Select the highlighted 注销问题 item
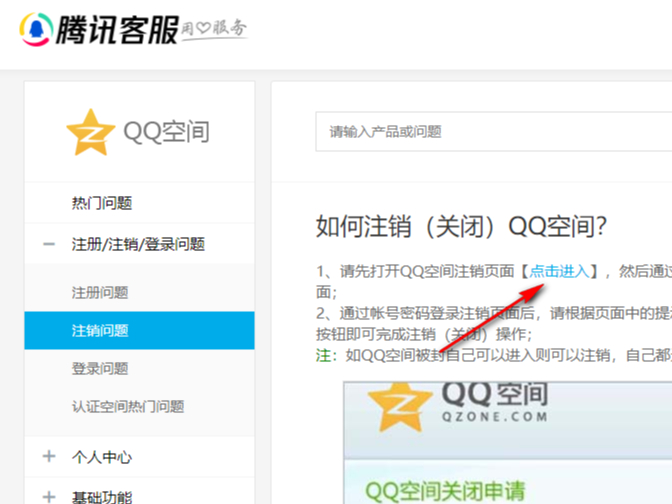This screenshot has width=672, height=504. click(x=139, y=330)
